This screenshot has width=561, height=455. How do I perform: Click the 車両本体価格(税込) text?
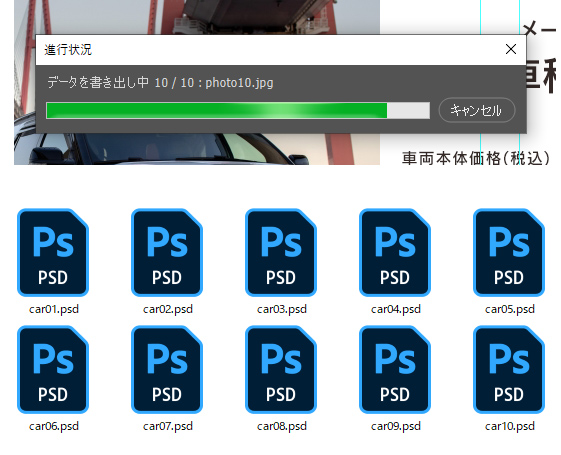476,158
